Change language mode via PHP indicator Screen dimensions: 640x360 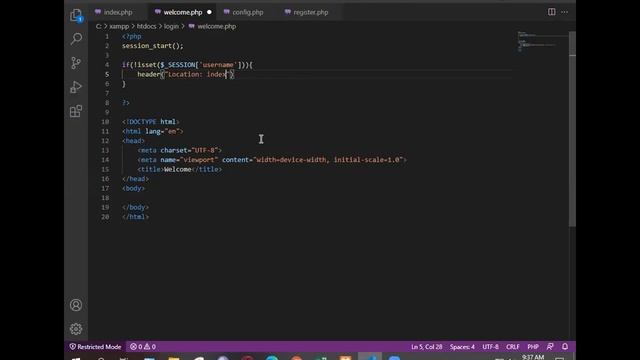point(533,347)
